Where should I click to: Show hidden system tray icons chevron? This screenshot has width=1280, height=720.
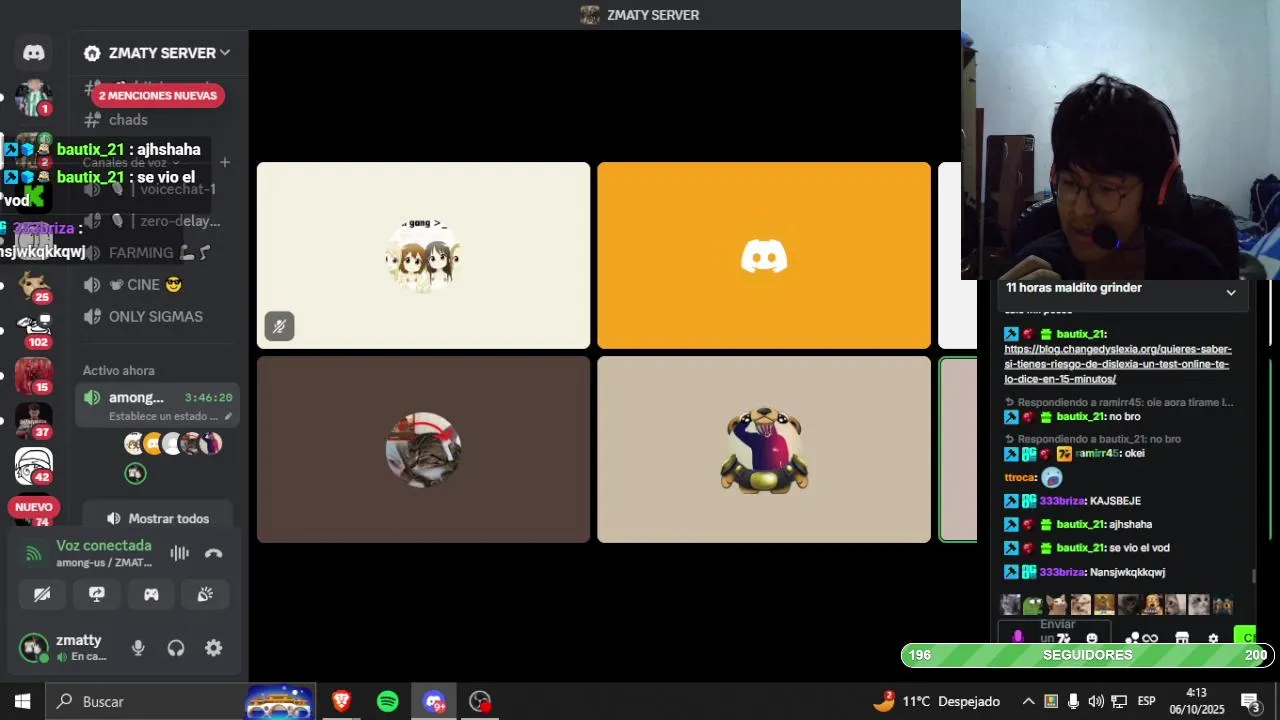point(1028,701)
